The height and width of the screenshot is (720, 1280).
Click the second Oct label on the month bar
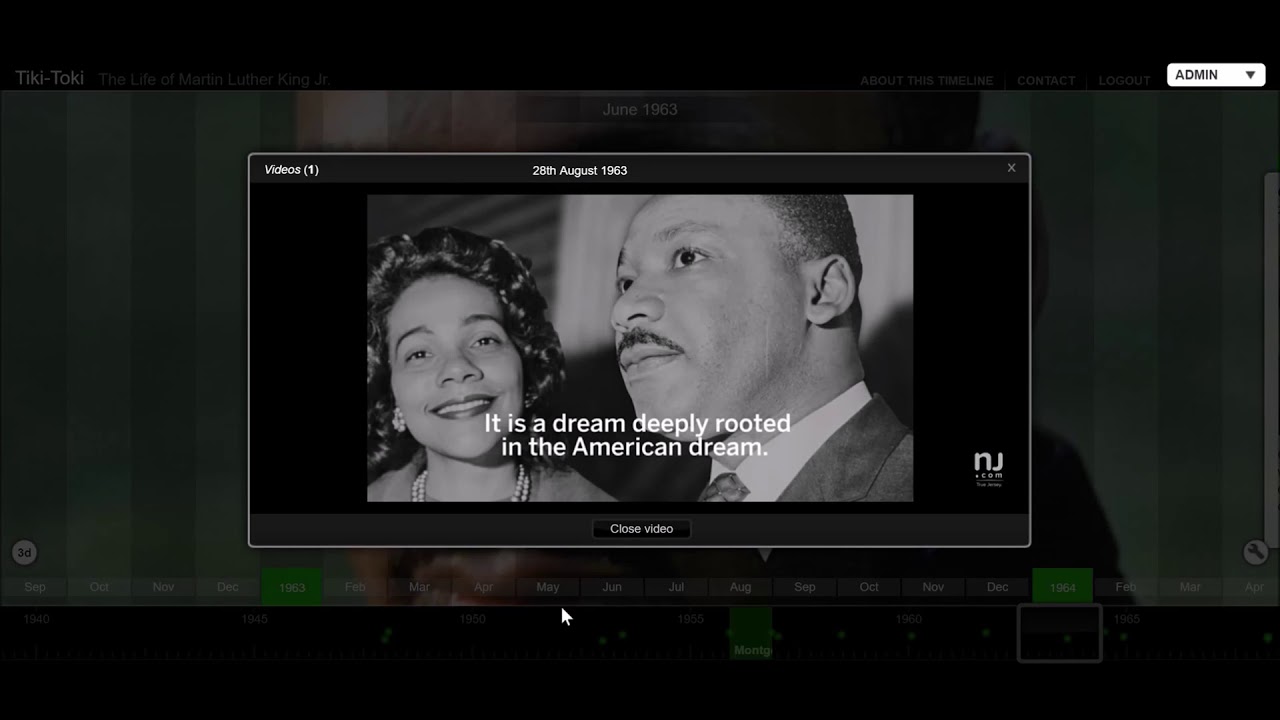click(869, 587)
